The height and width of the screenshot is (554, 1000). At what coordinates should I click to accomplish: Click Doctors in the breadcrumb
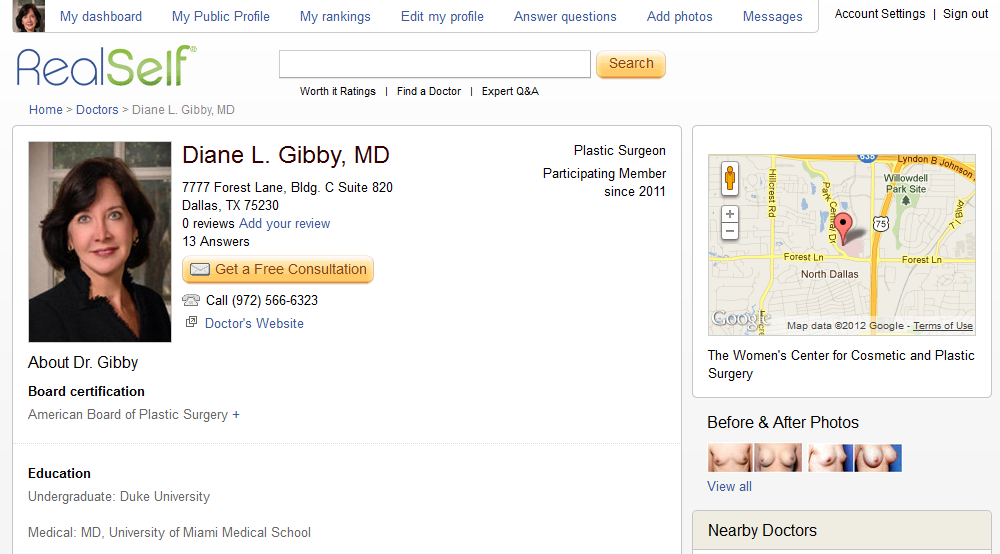[x=97, y=110]
